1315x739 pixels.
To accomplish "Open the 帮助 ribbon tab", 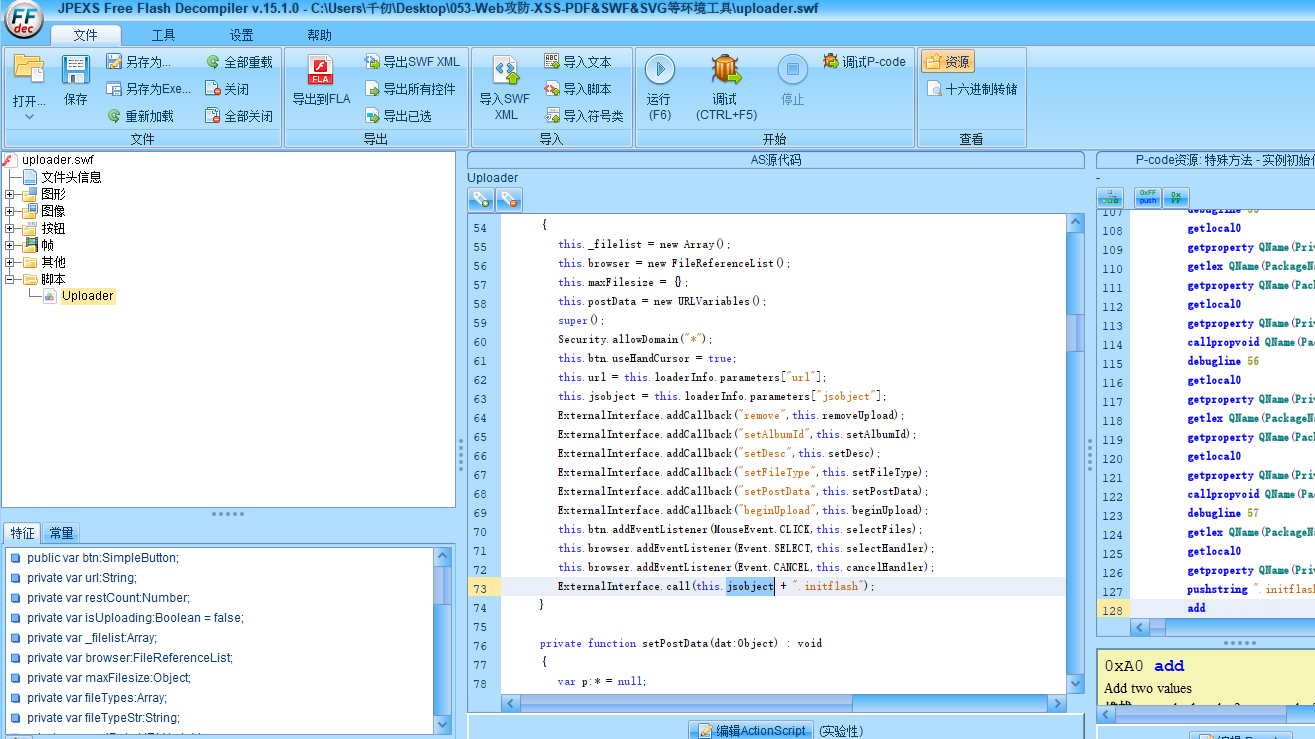I will [319, 35].
